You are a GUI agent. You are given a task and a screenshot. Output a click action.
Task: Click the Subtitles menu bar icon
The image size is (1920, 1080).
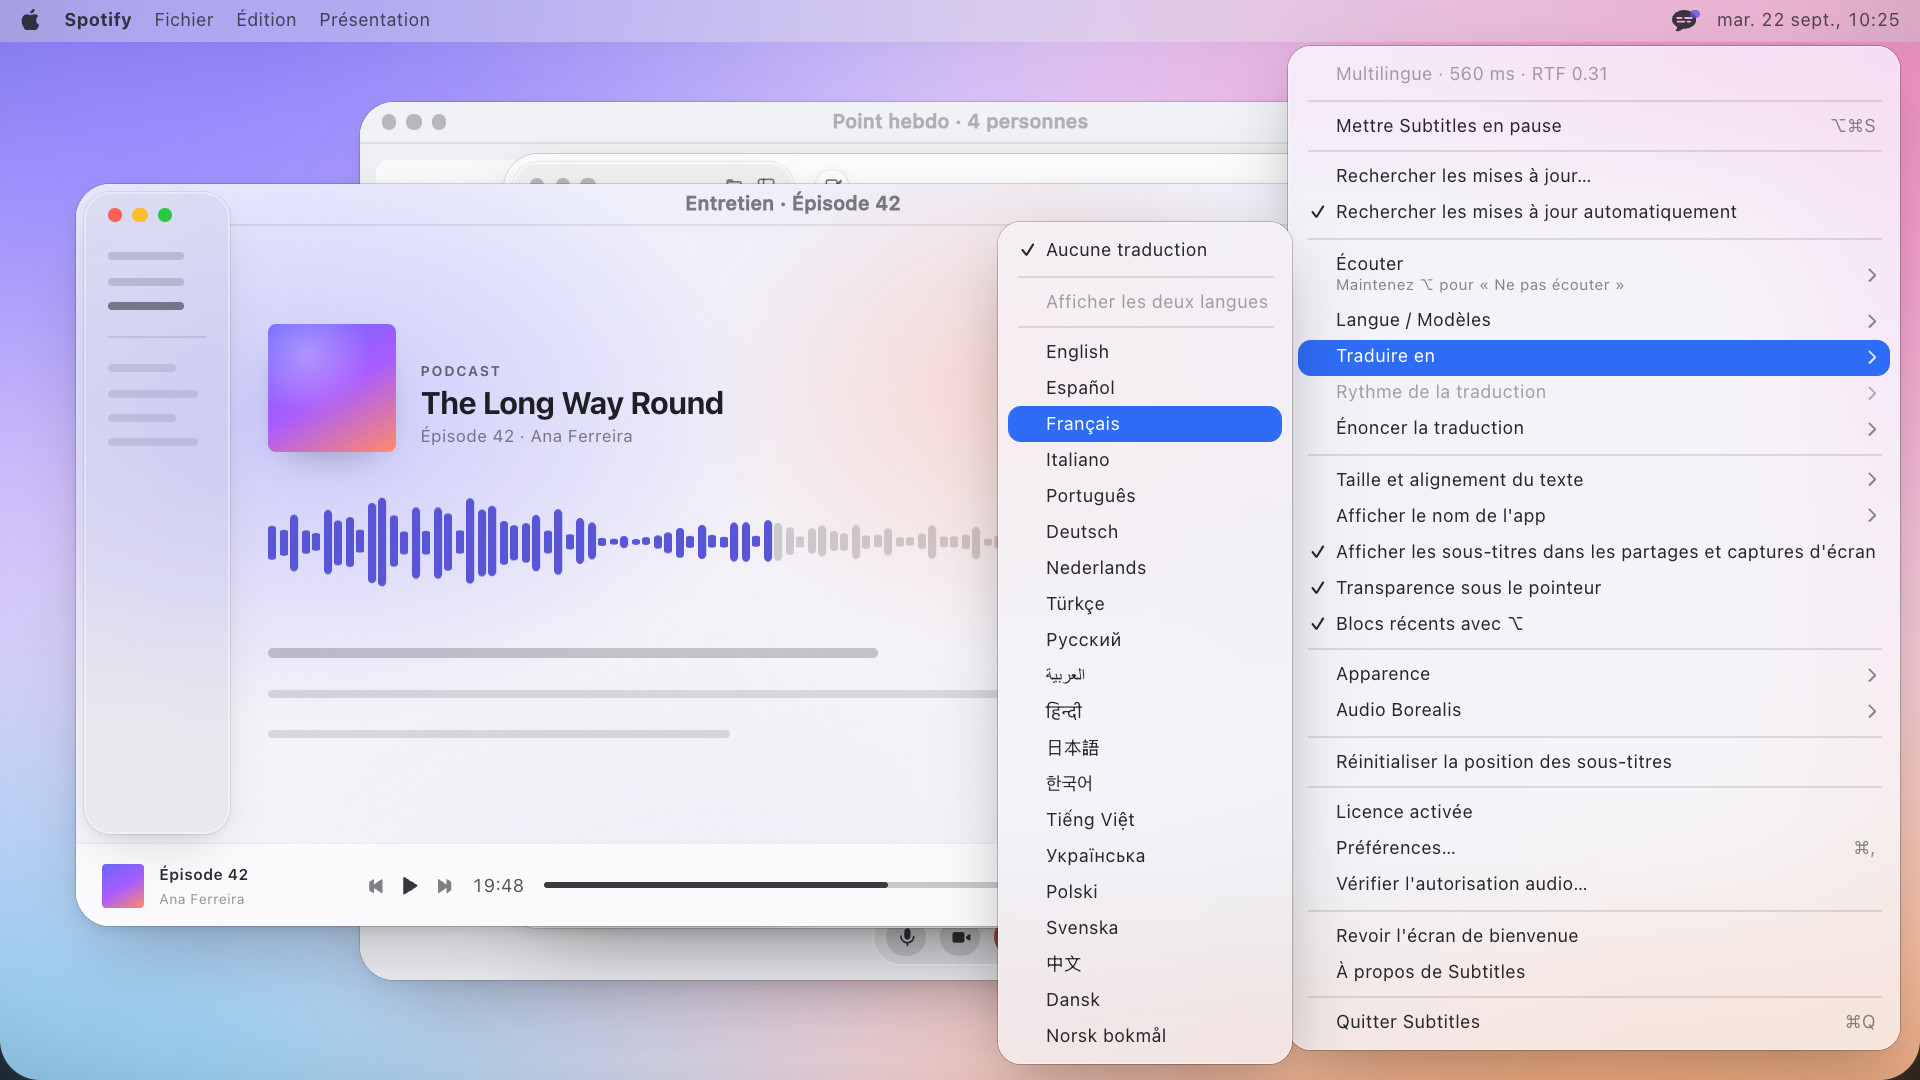click(1685, 20)
